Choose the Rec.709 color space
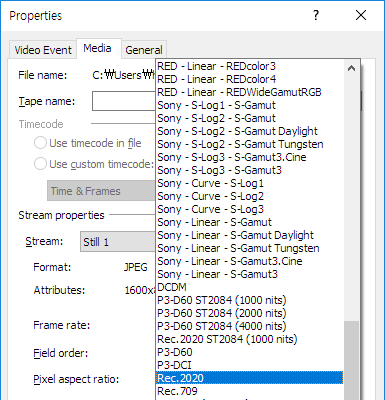 [x=249, y=391]
